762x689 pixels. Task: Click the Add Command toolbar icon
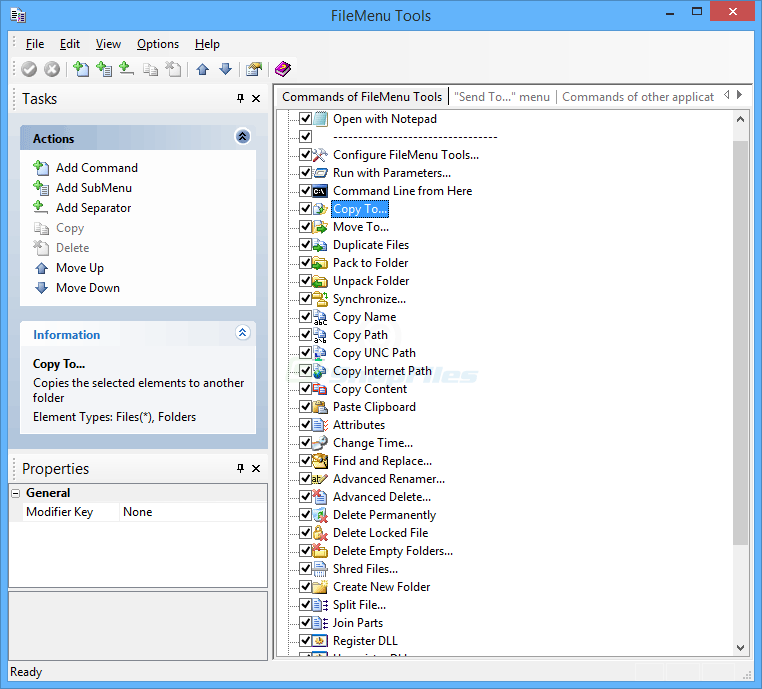[81, 69]
